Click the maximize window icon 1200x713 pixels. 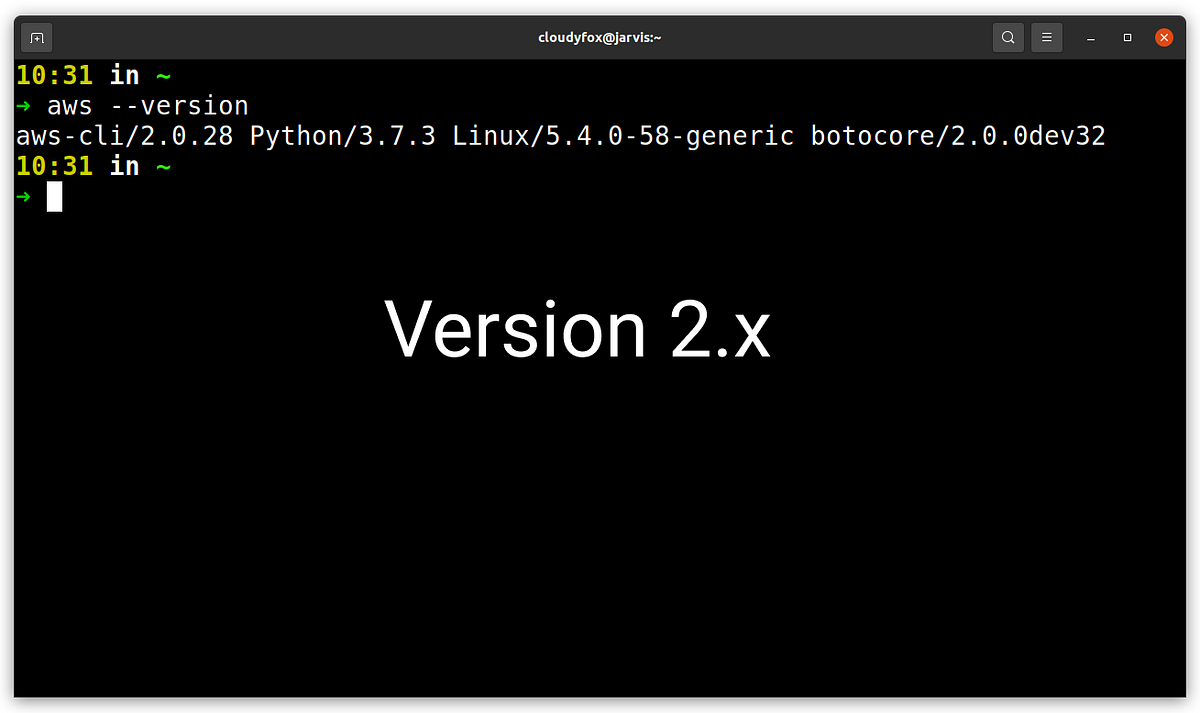click(x=1126, y=37)
